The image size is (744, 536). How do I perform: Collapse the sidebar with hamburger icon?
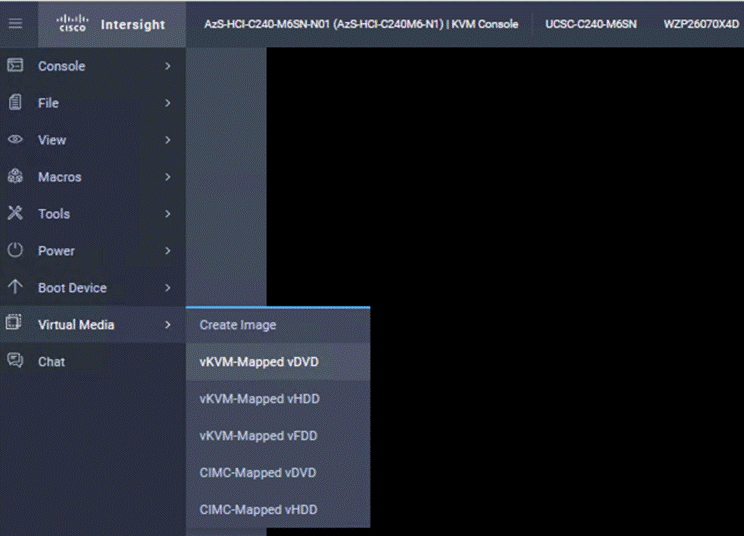tap(15, 23)
